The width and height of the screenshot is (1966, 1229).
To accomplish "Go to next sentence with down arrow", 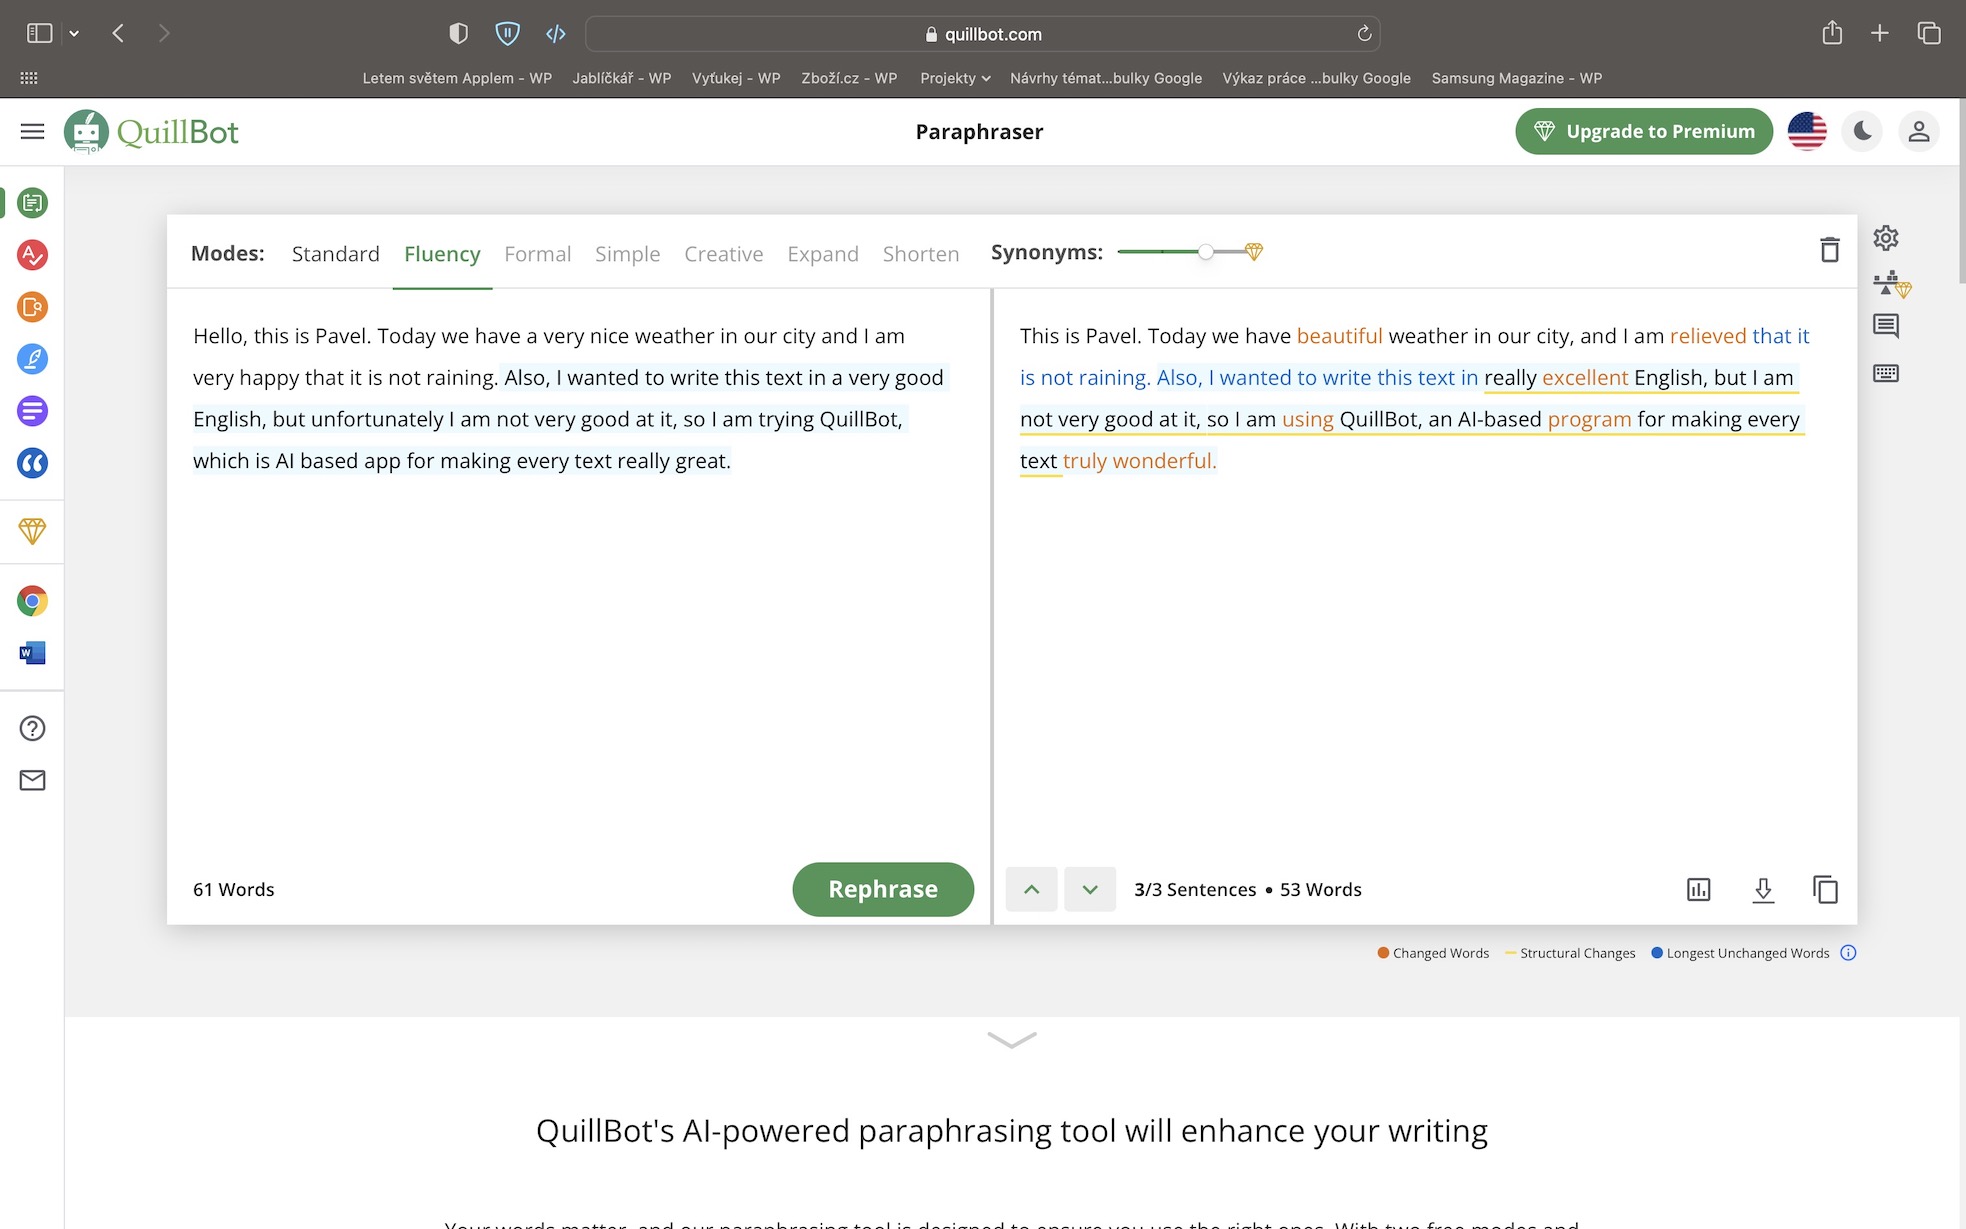I will click(x=1089, y=889).
